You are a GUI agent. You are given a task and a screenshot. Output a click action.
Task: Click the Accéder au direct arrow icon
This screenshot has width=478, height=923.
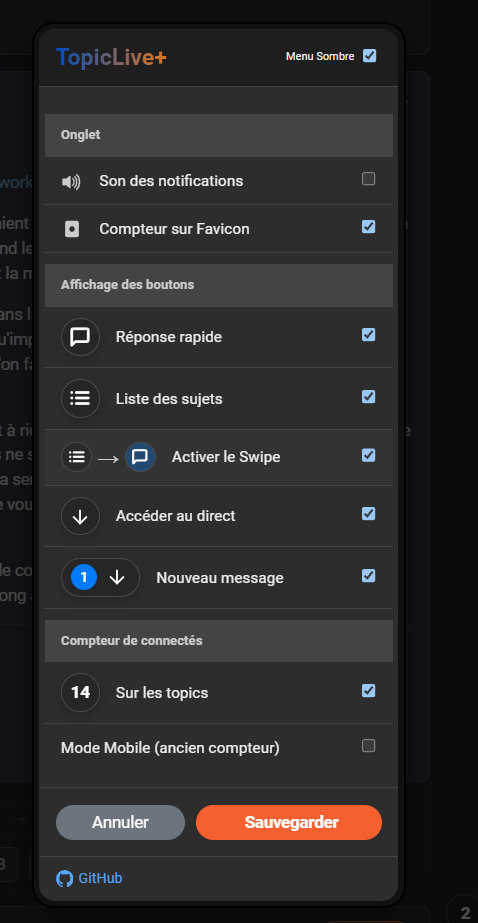pyautogui.click(x=80, y=516)
